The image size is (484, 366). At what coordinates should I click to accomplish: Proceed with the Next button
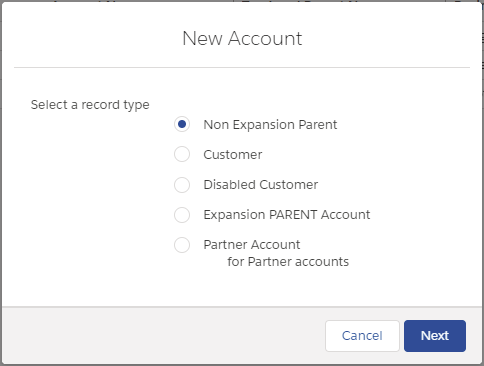(x=435, y=336)
